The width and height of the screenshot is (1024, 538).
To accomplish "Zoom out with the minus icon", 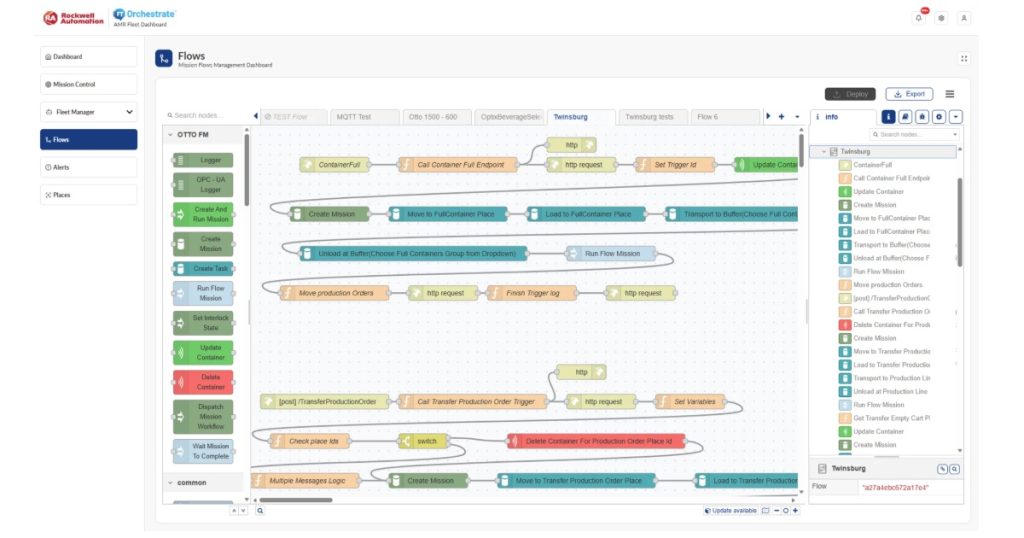I will 776,511.
